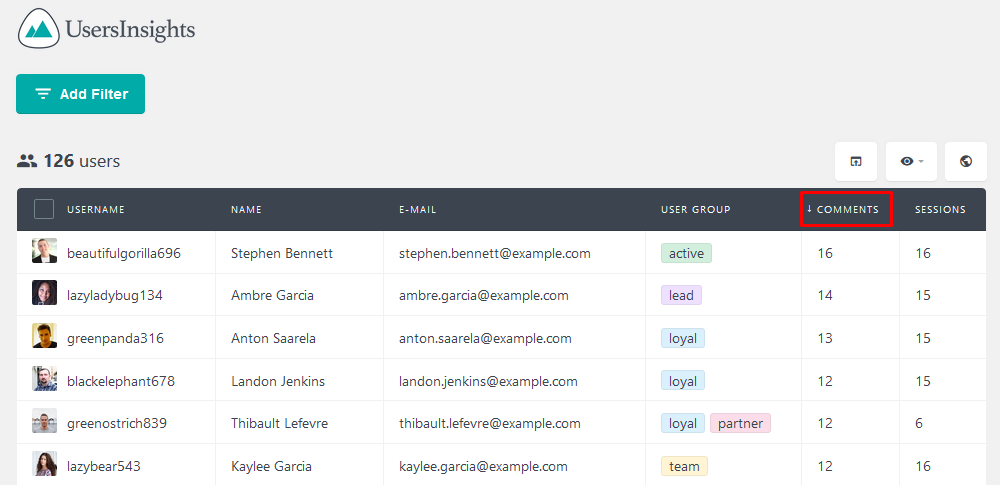
Task: Click the name Anton Saarela
Action: pos(274,338)
